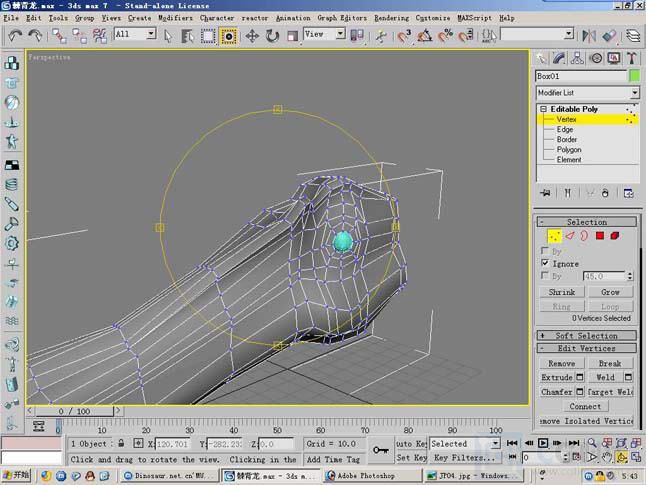This screenshot has width=646, height=485.
Task: Activate Select and Move tool
Action: pos(252,36)
